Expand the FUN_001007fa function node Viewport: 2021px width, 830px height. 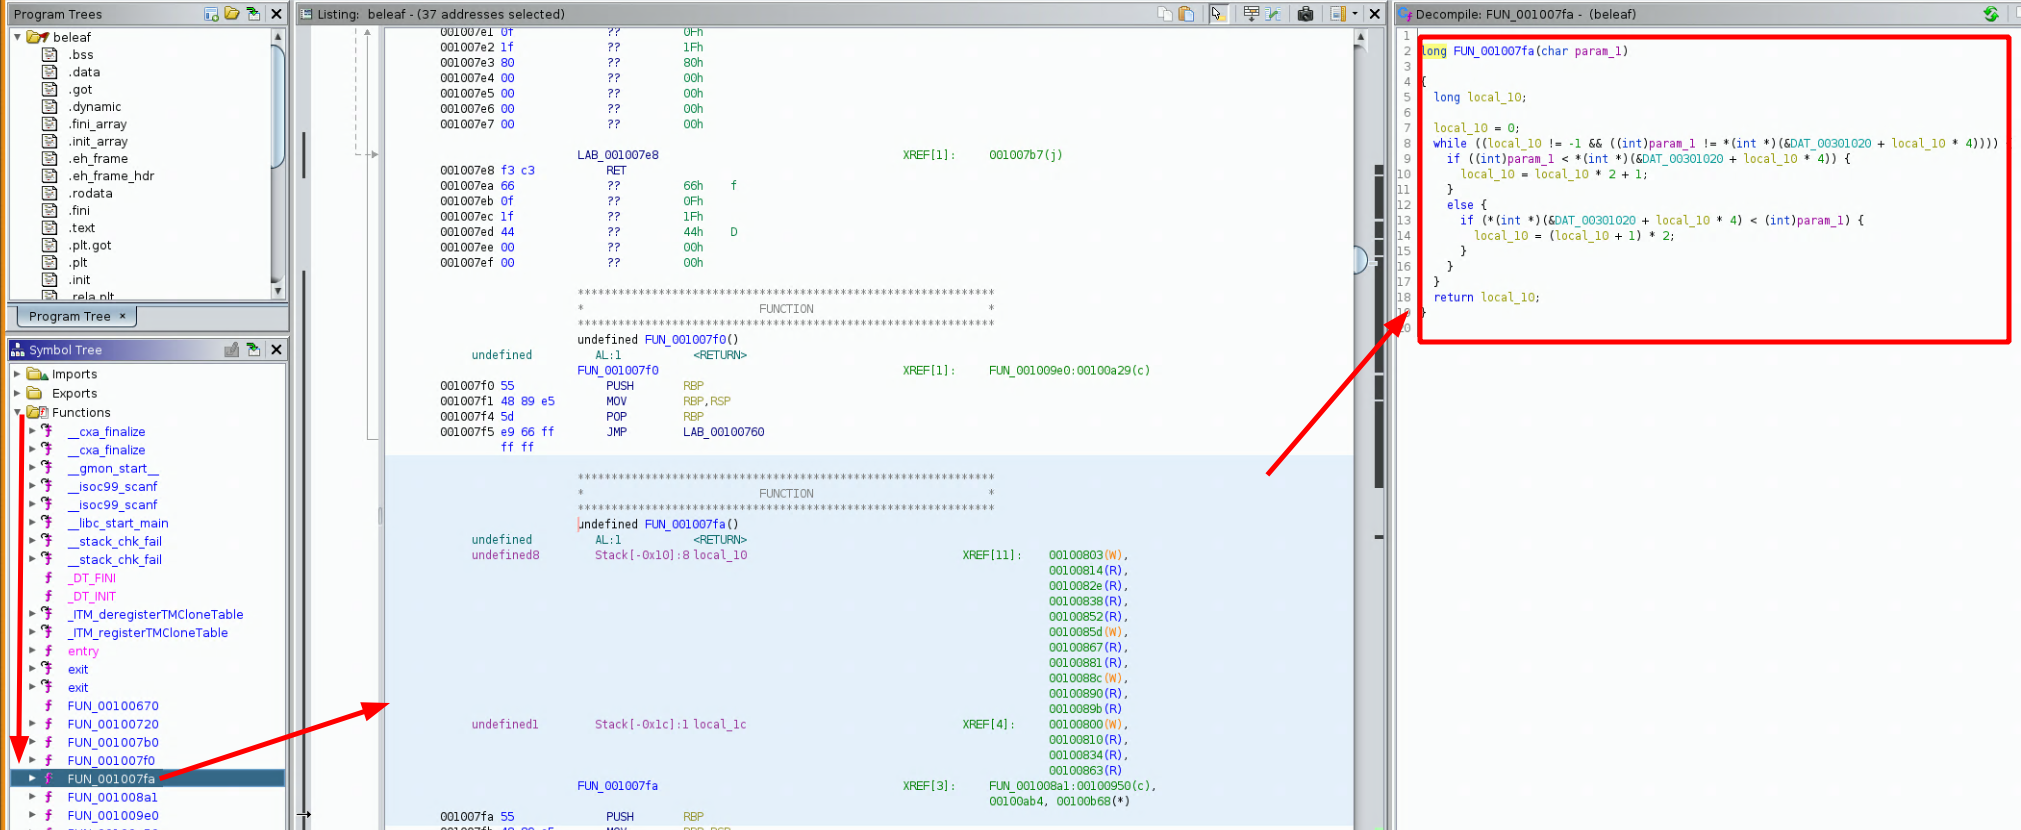click(x=32, y=779)
